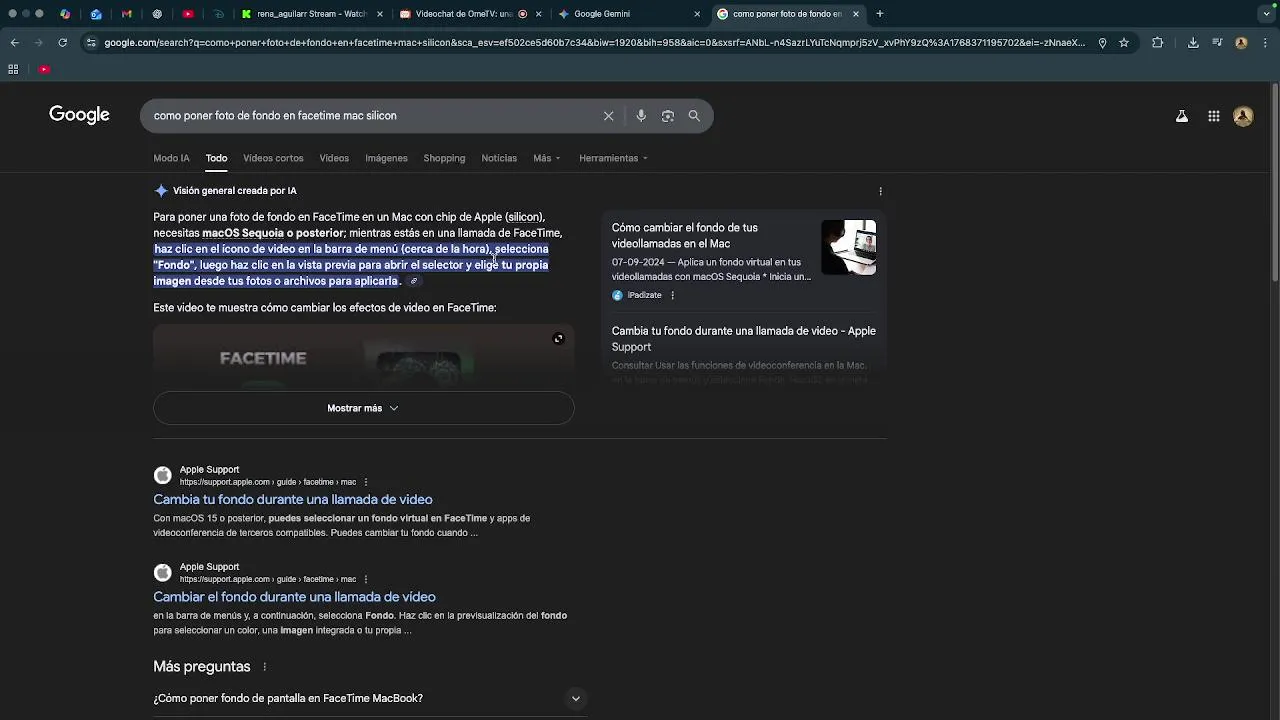The width and height of the screenshot is (1280, 720).
Task: Open 'Cómo cambiar el fondo de tus videollamadas' source
Action: 685,236
